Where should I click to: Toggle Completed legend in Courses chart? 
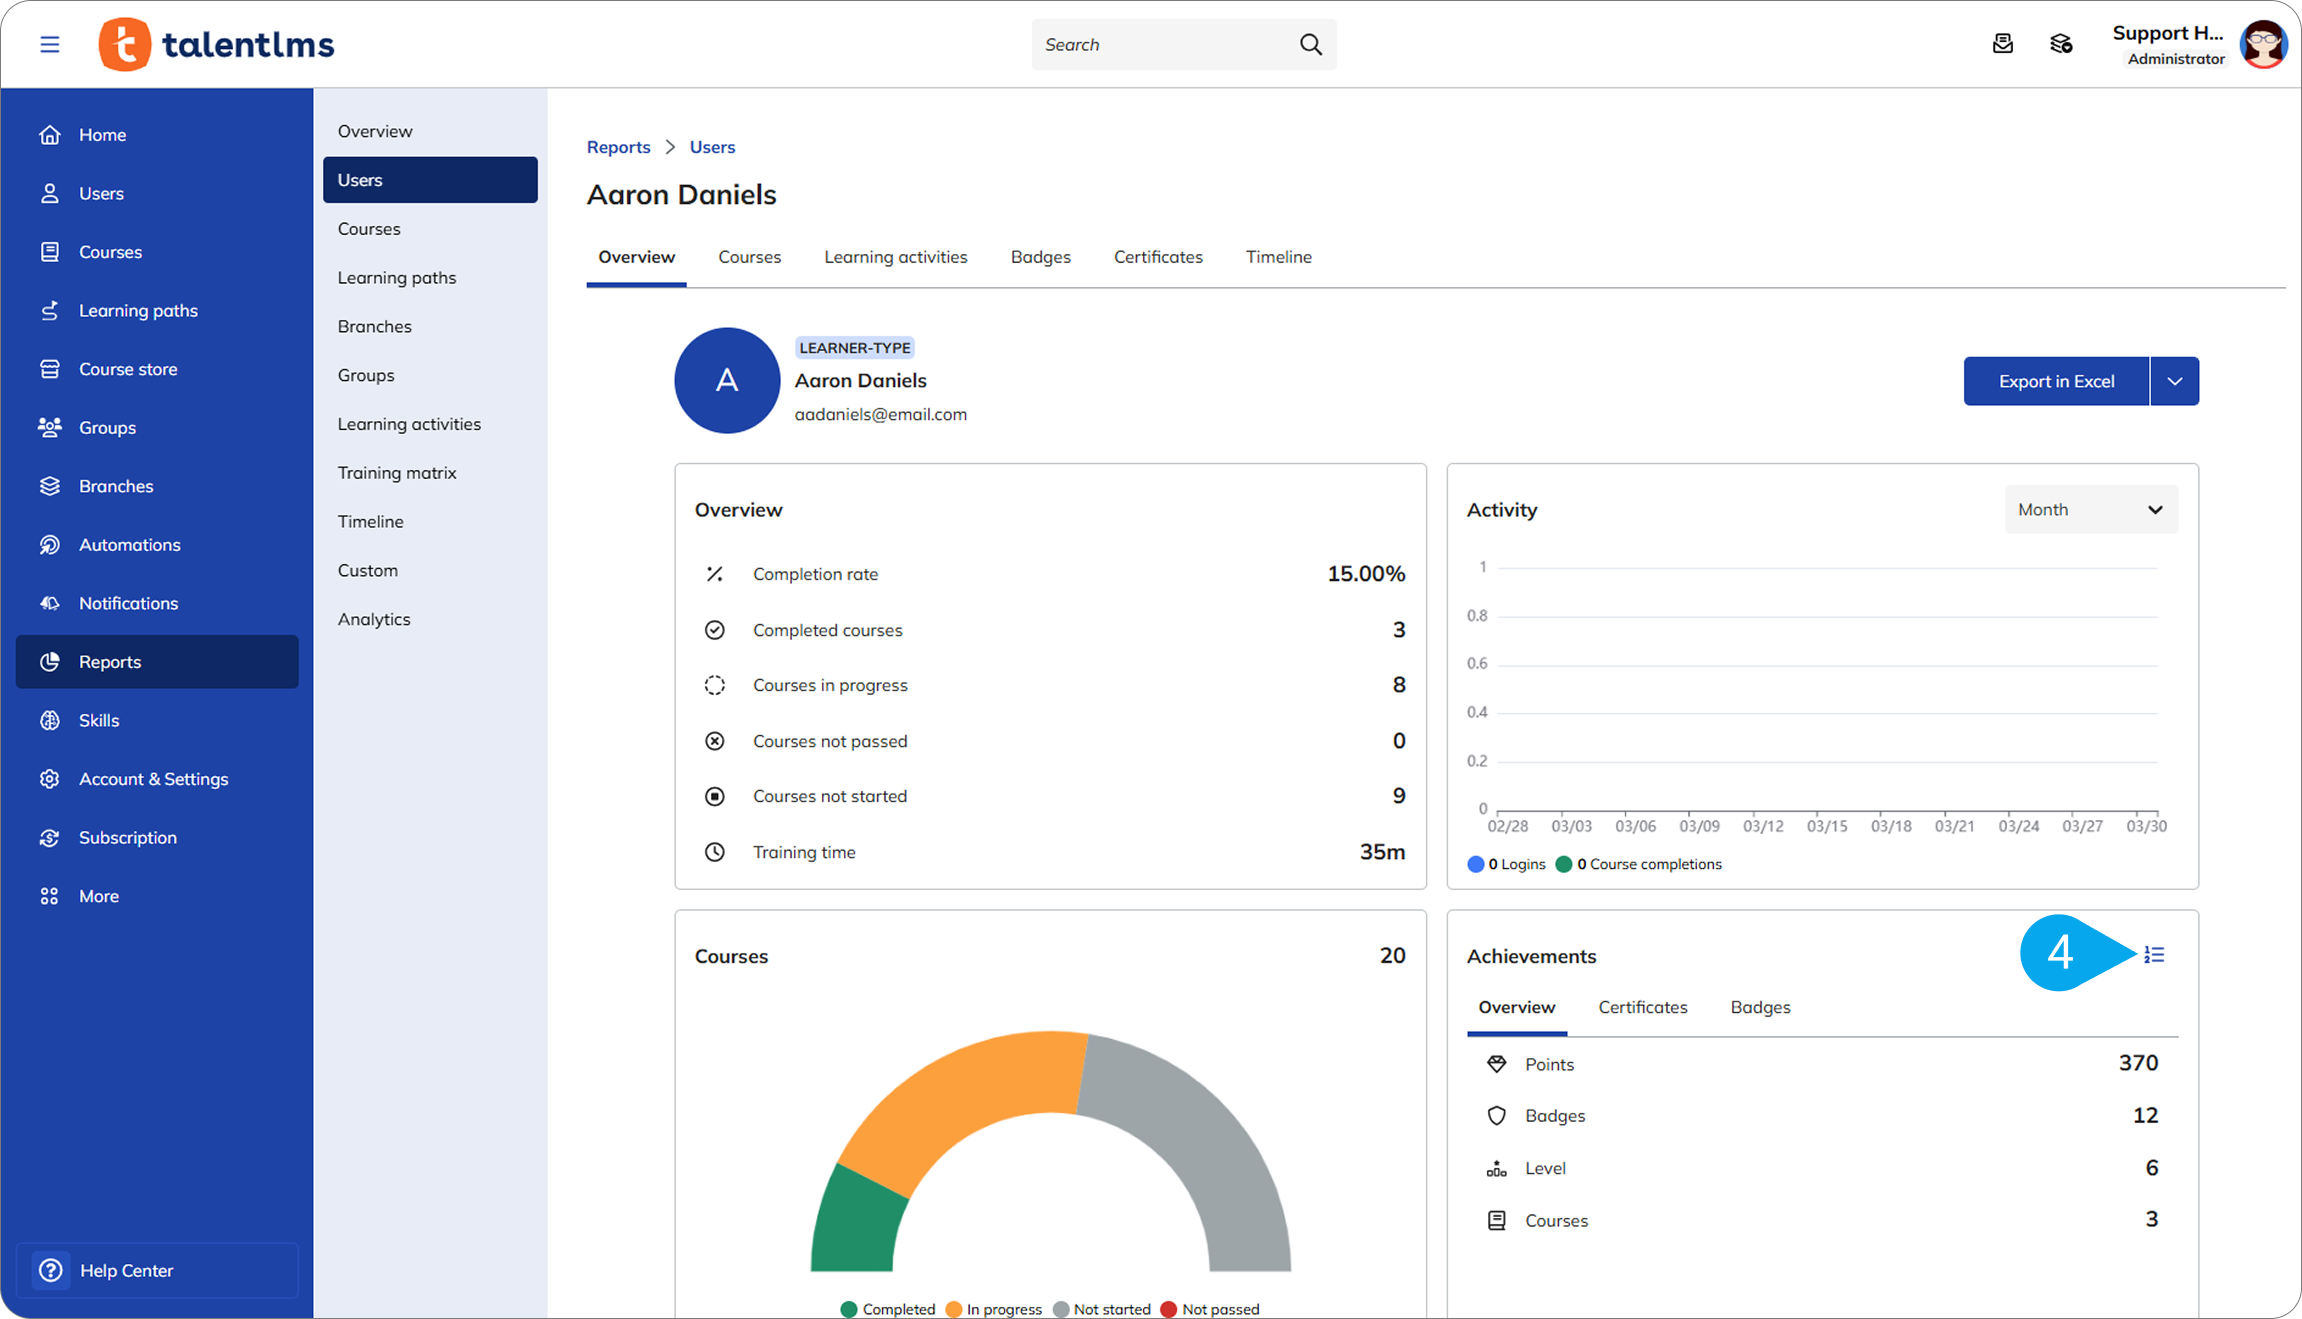click(887, 1309)
